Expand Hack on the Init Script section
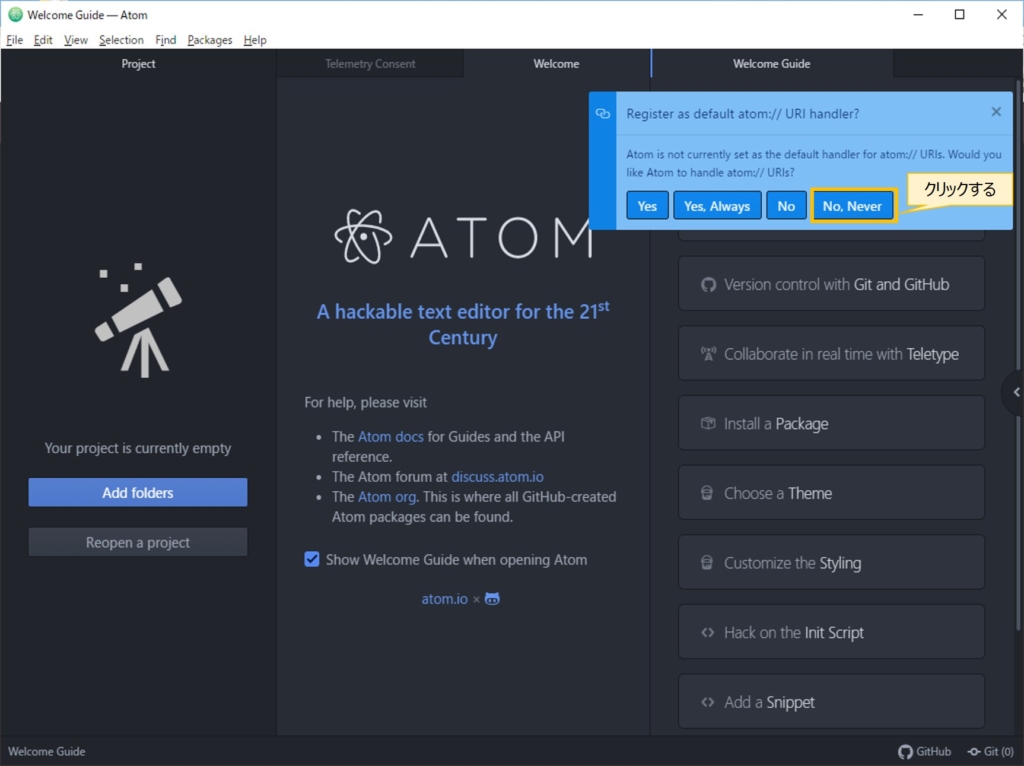Screen dimensions: 1024x766 (x=831, y=632)
